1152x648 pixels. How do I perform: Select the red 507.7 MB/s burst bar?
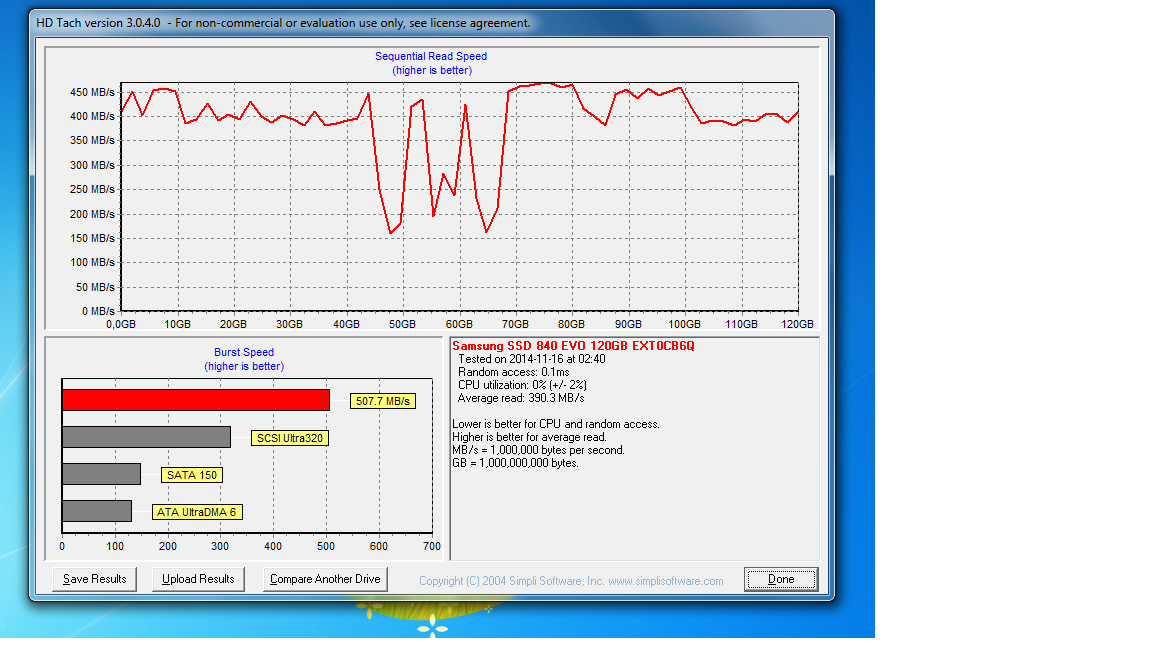(196, 400)
